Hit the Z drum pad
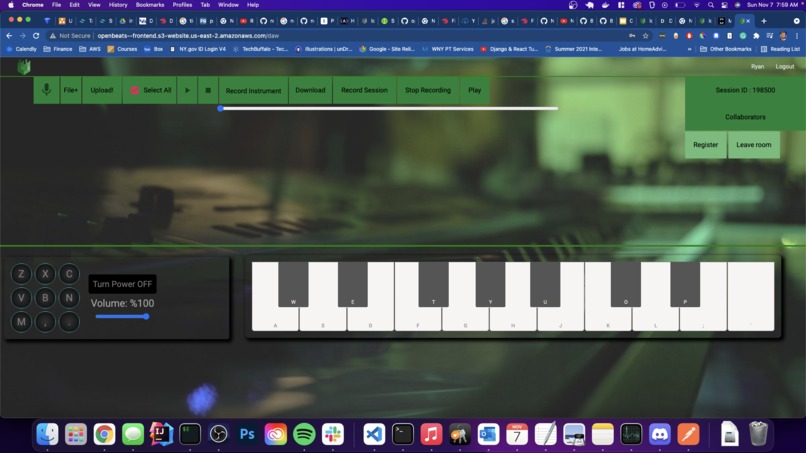The width and height of the screenshot is (806, 453). tap(21, 274)
